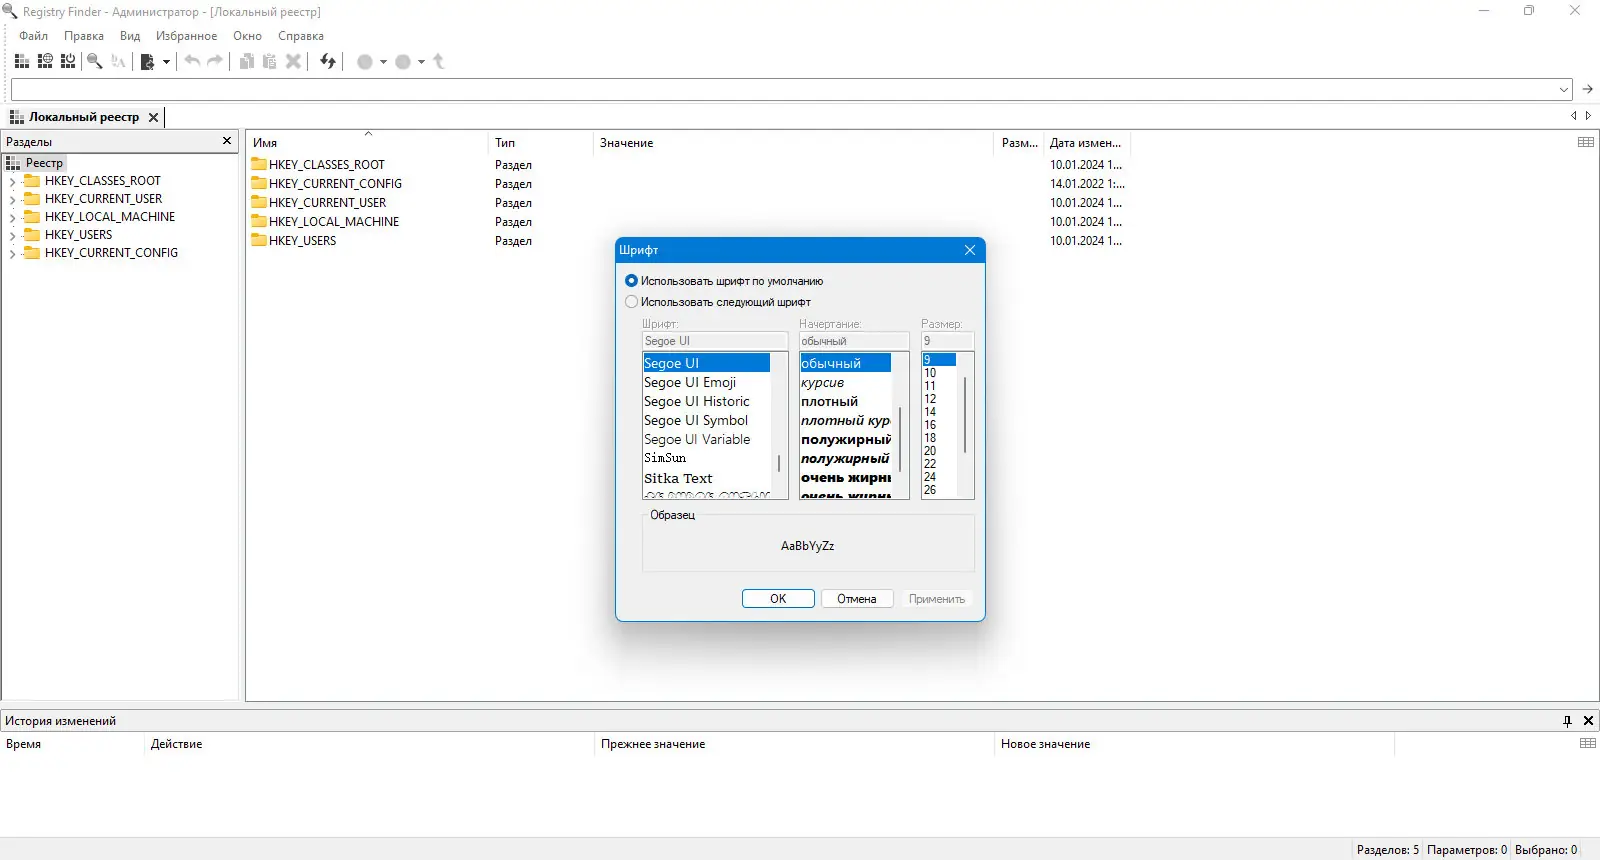Close the Шрифт dialog
This screenshot has width=1600, height=860.
(x=970, y=250)
